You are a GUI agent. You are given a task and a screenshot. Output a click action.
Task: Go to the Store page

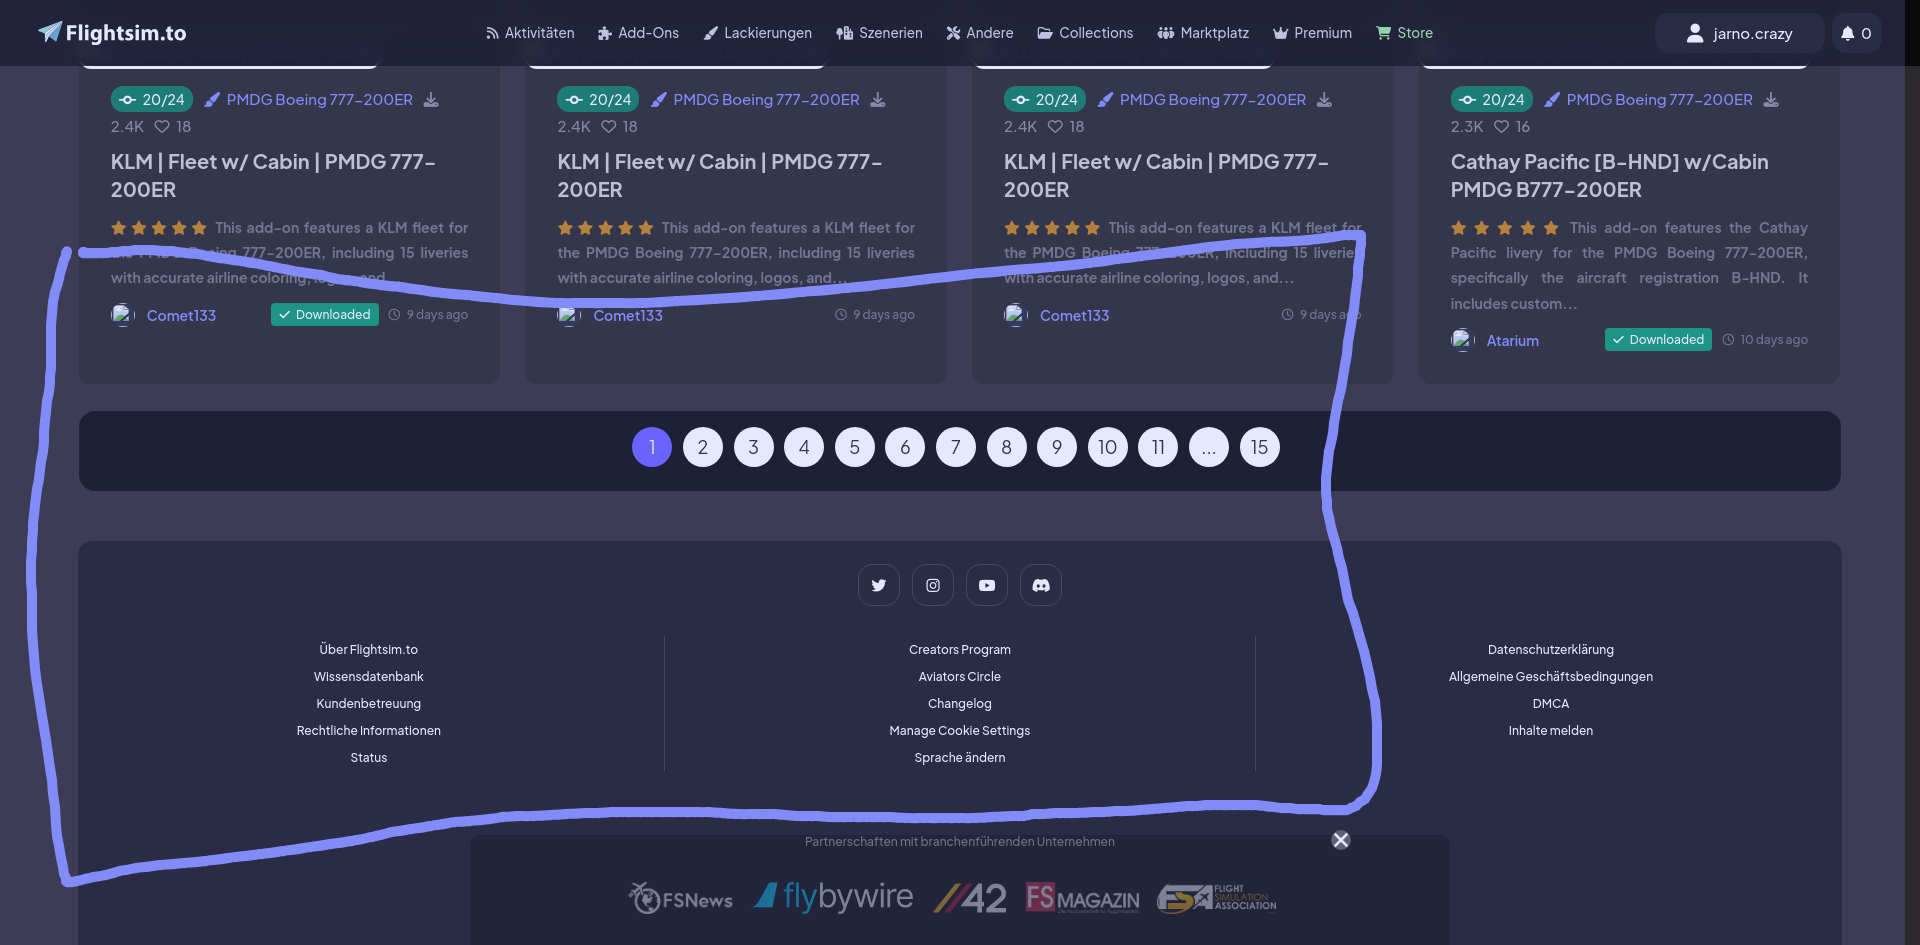pos(1404,33)
